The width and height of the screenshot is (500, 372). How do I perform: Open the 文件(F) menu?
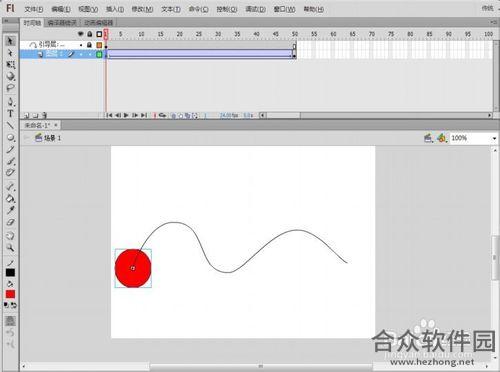click(x=34, y=9)
